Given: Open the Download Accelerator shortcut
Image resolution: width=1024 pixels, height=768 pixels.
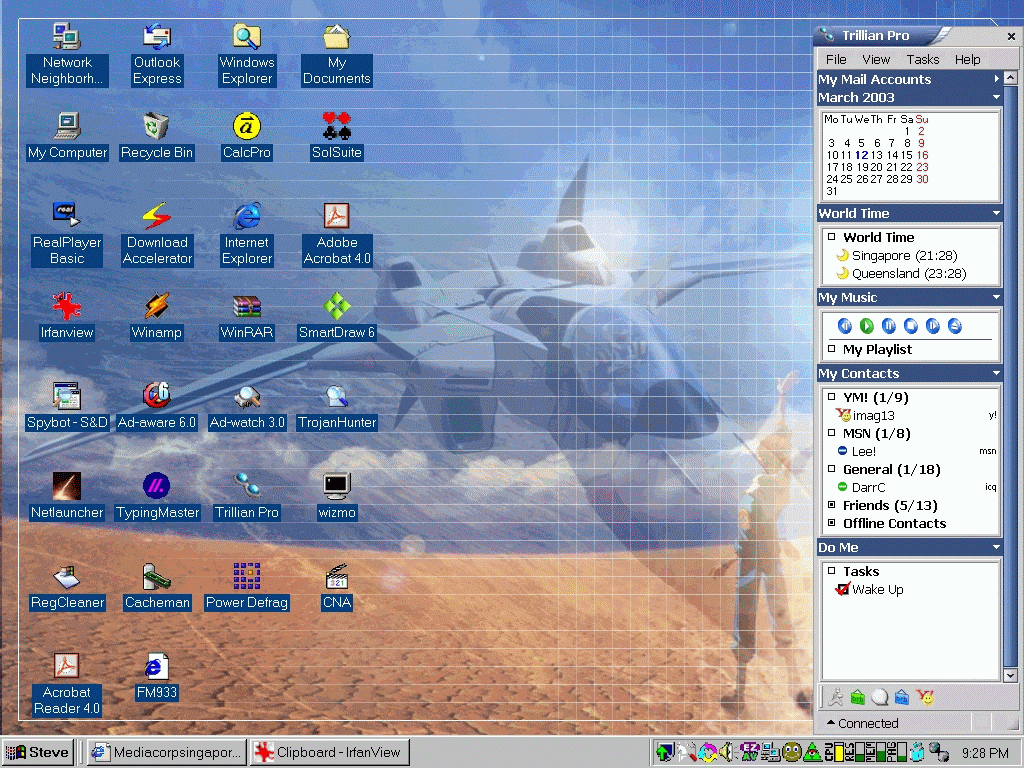Looking at the screenshot, I should 157,233.
